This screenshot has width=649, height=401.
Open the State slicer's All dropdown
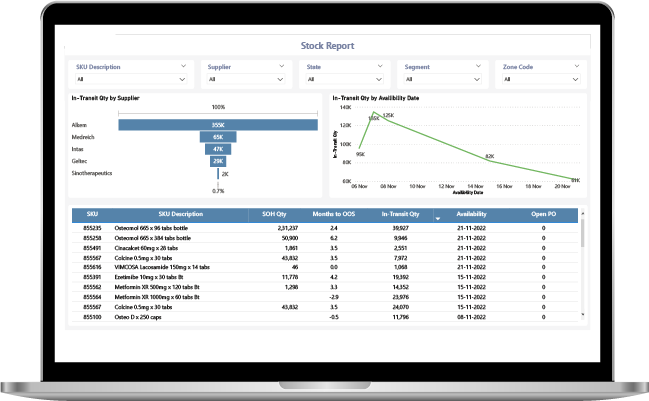coord(344,79)
